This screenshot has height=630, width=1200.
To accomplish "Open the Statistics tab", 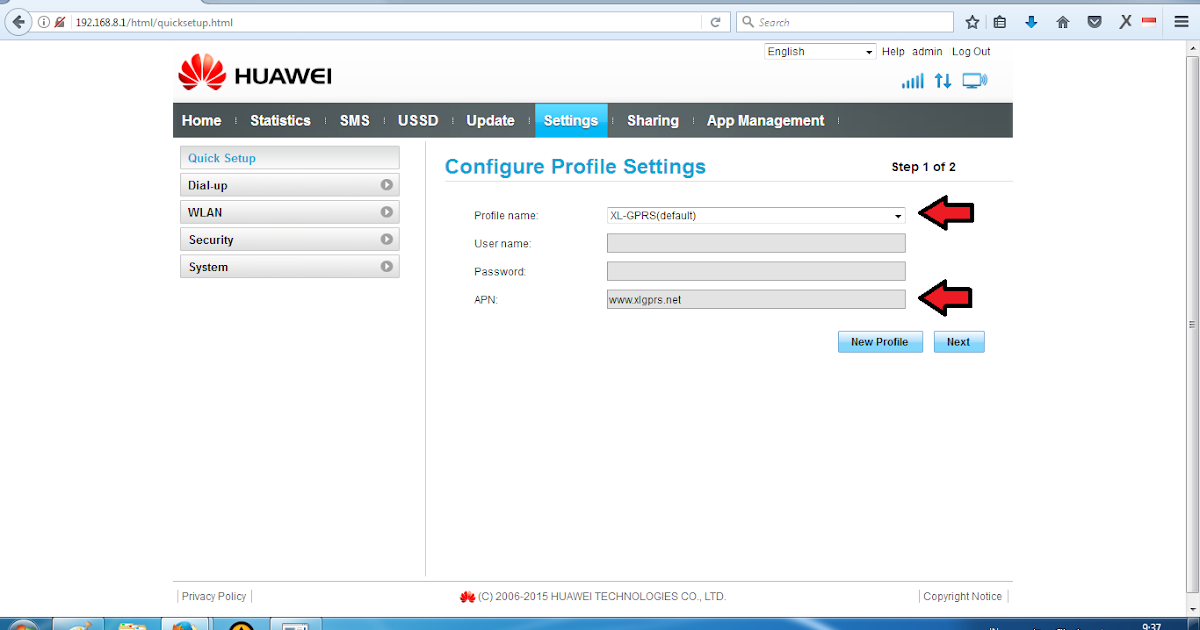I will coord(280,120).
